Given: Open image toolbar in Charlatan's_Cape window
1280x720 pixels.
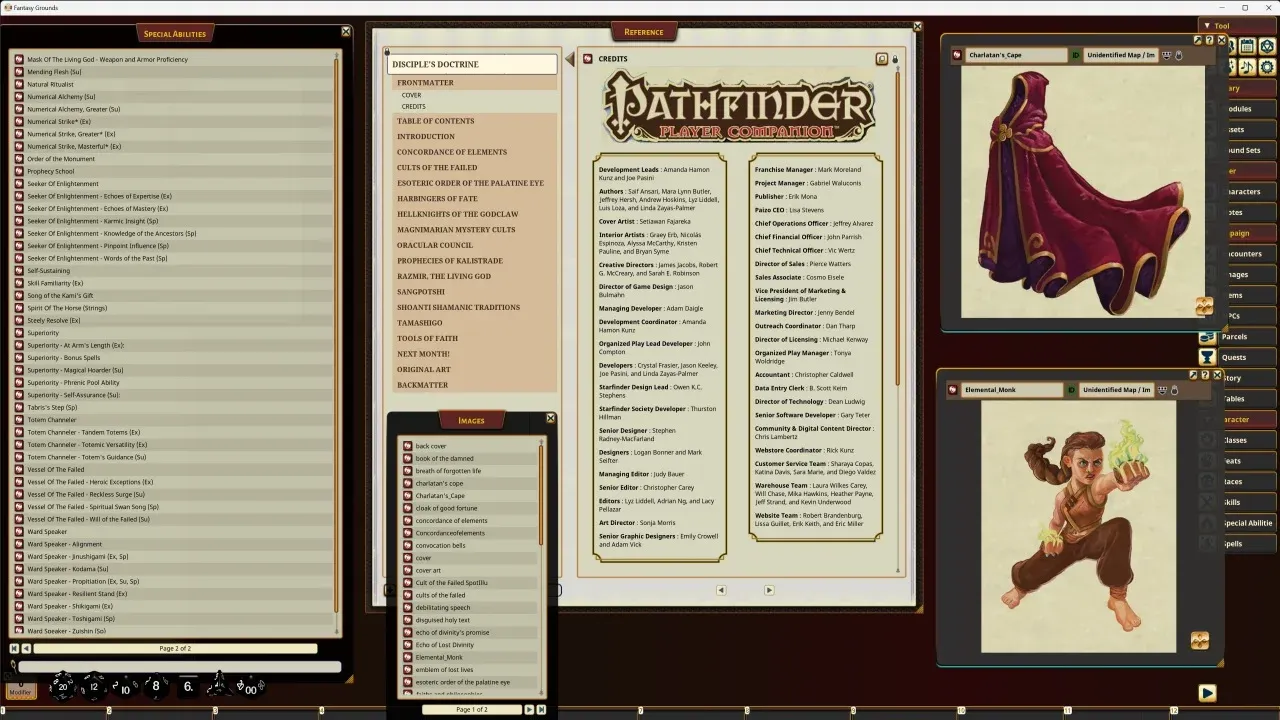Looking at the screenshot, I should pyautogui.click(x=1204, y=306).
